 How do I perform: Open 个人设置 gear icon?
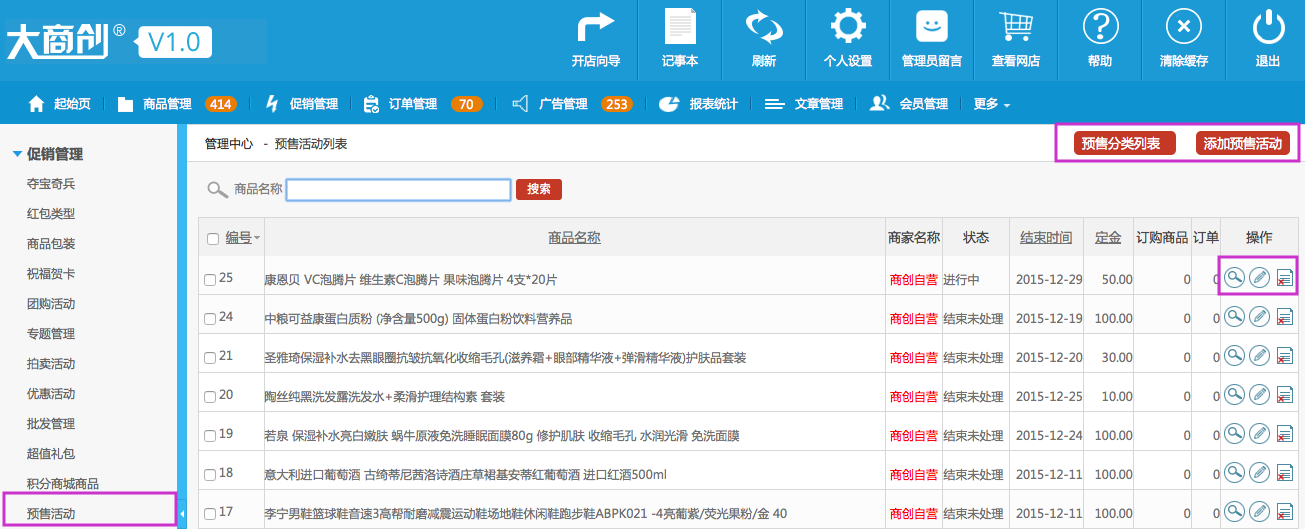(848, 26)
